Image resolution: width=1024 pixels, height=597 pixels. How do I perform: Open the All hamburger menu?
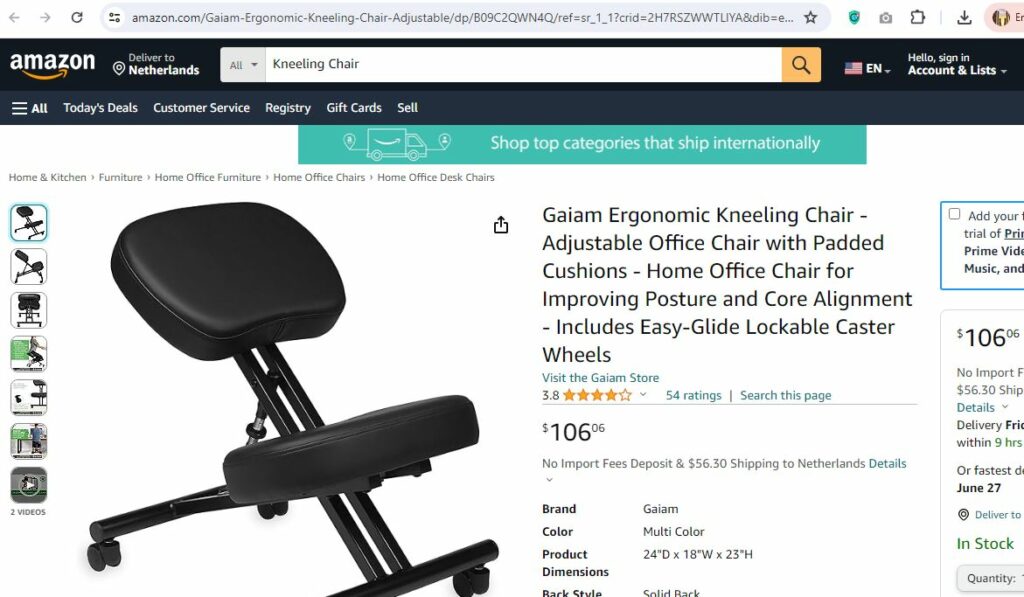(x=29, y=108)
